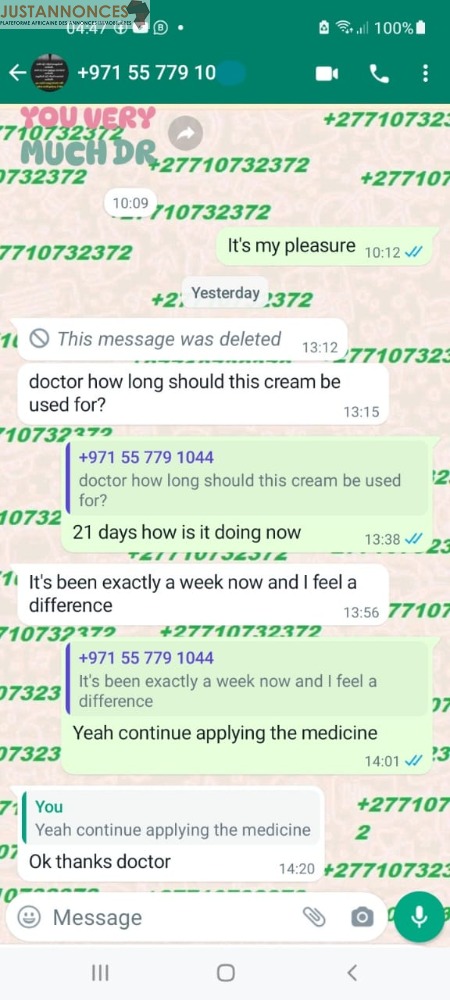Start a video call
The width and height of the screenshot is (450, 1000).
tap(327, 74)
